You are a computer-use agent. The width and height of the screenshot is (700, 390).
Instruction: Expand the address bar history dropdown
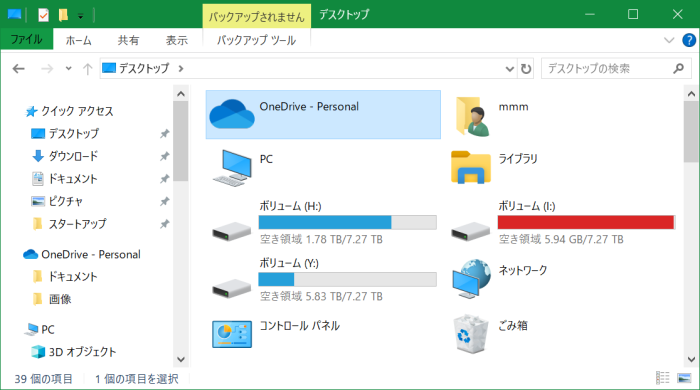(x=509, y=69)
